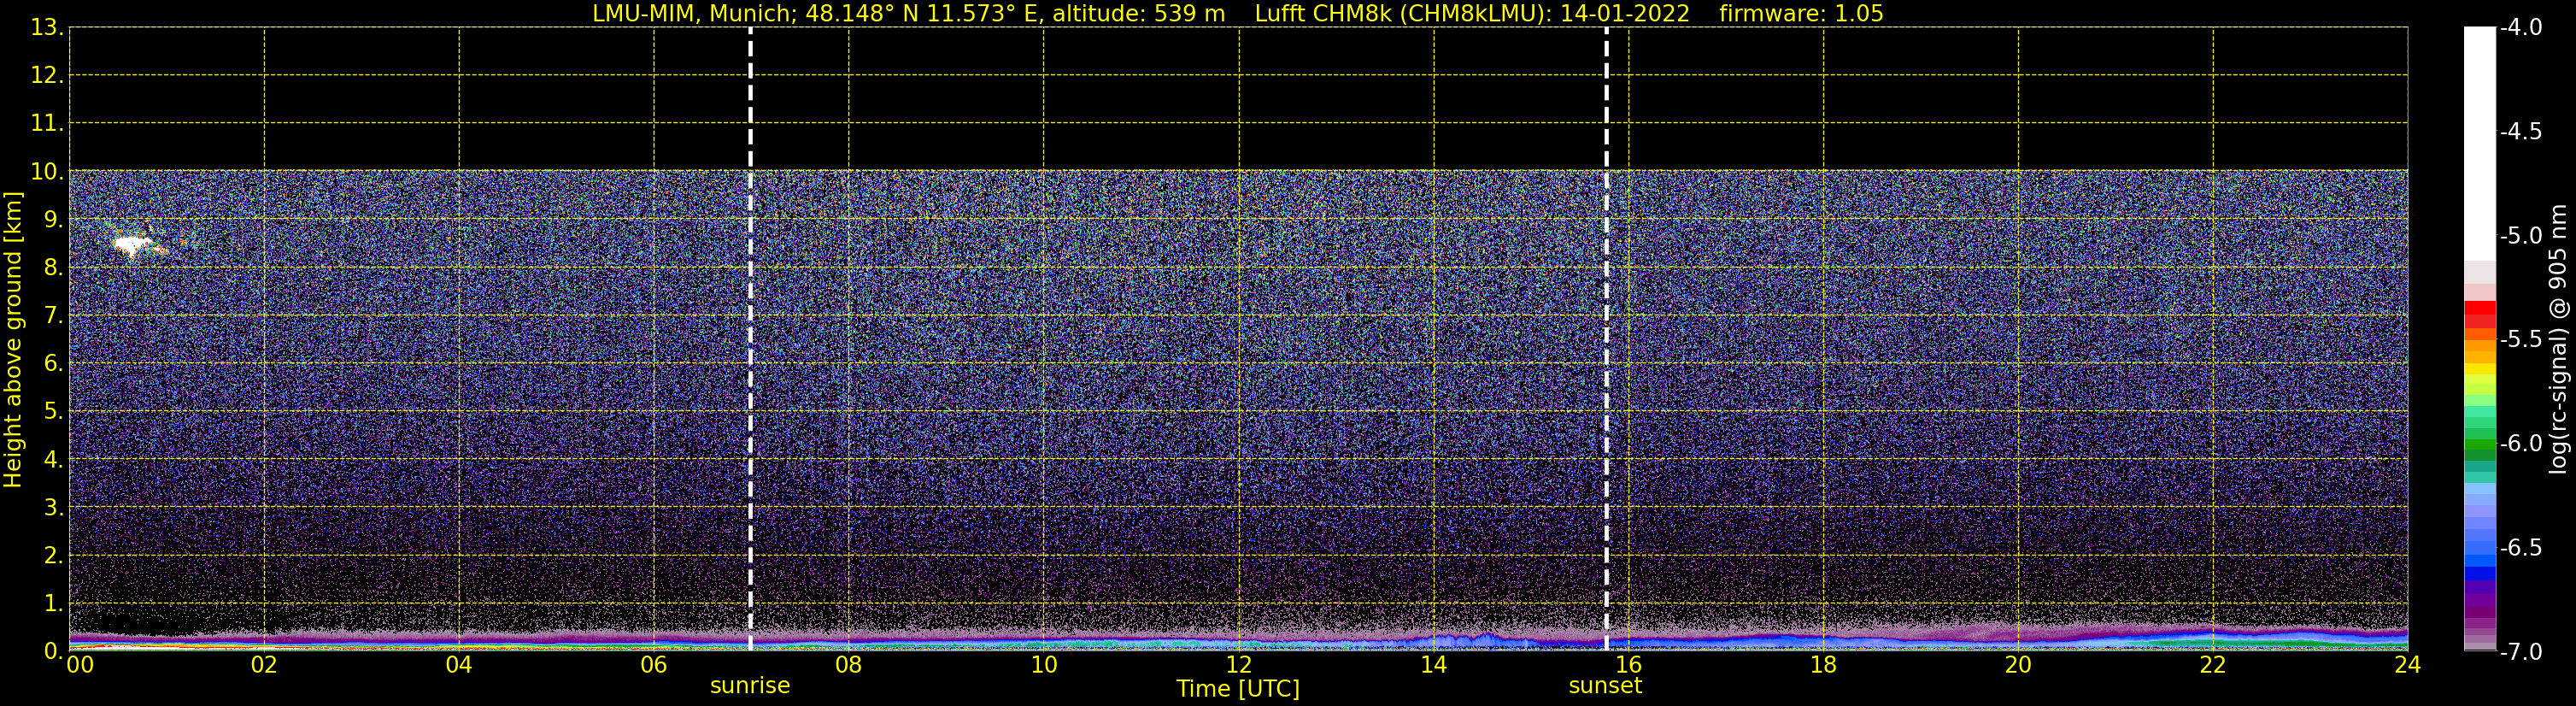This screenshot has width=2576, height=706.
Task: Click the plot title beginning 'LMU-MIM, Munich'
Action: point(1238,14)
